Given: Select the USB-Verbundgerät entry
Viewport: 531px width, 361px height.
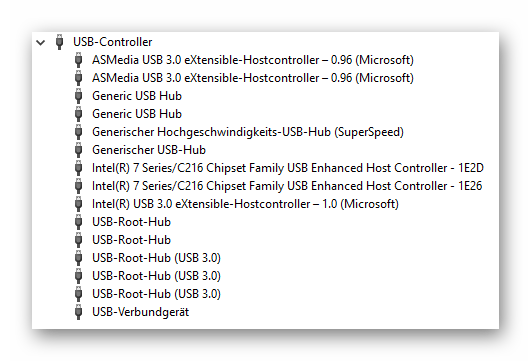Looking at the screenshot, I should point(141,312).
